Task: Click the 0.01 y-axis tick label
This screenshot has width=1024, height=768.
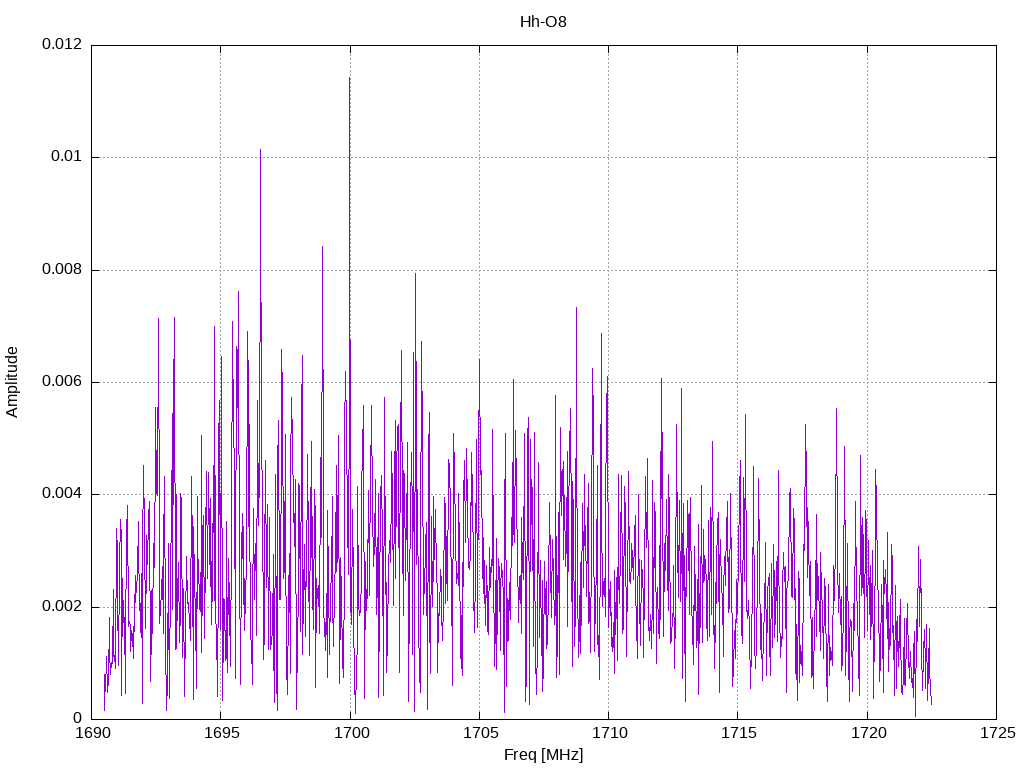Action: click(x=67, y=157)
